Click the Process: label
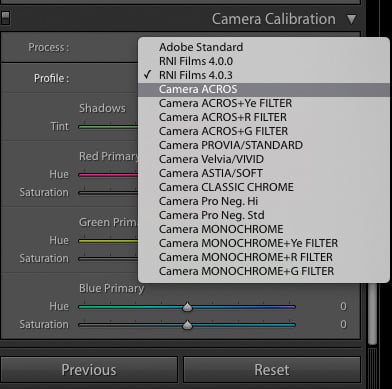 click(x=49, y=47)
